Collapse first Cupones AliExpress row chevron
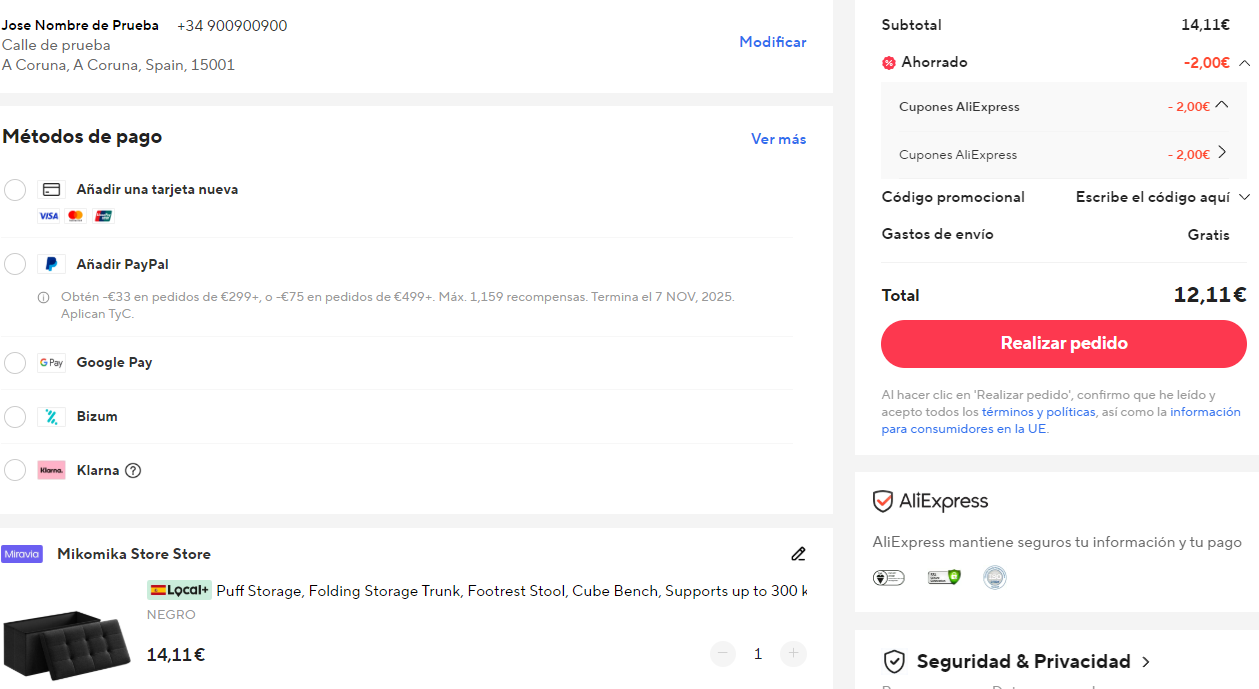The image size is (1259, 689). (x=1221, y=105)
